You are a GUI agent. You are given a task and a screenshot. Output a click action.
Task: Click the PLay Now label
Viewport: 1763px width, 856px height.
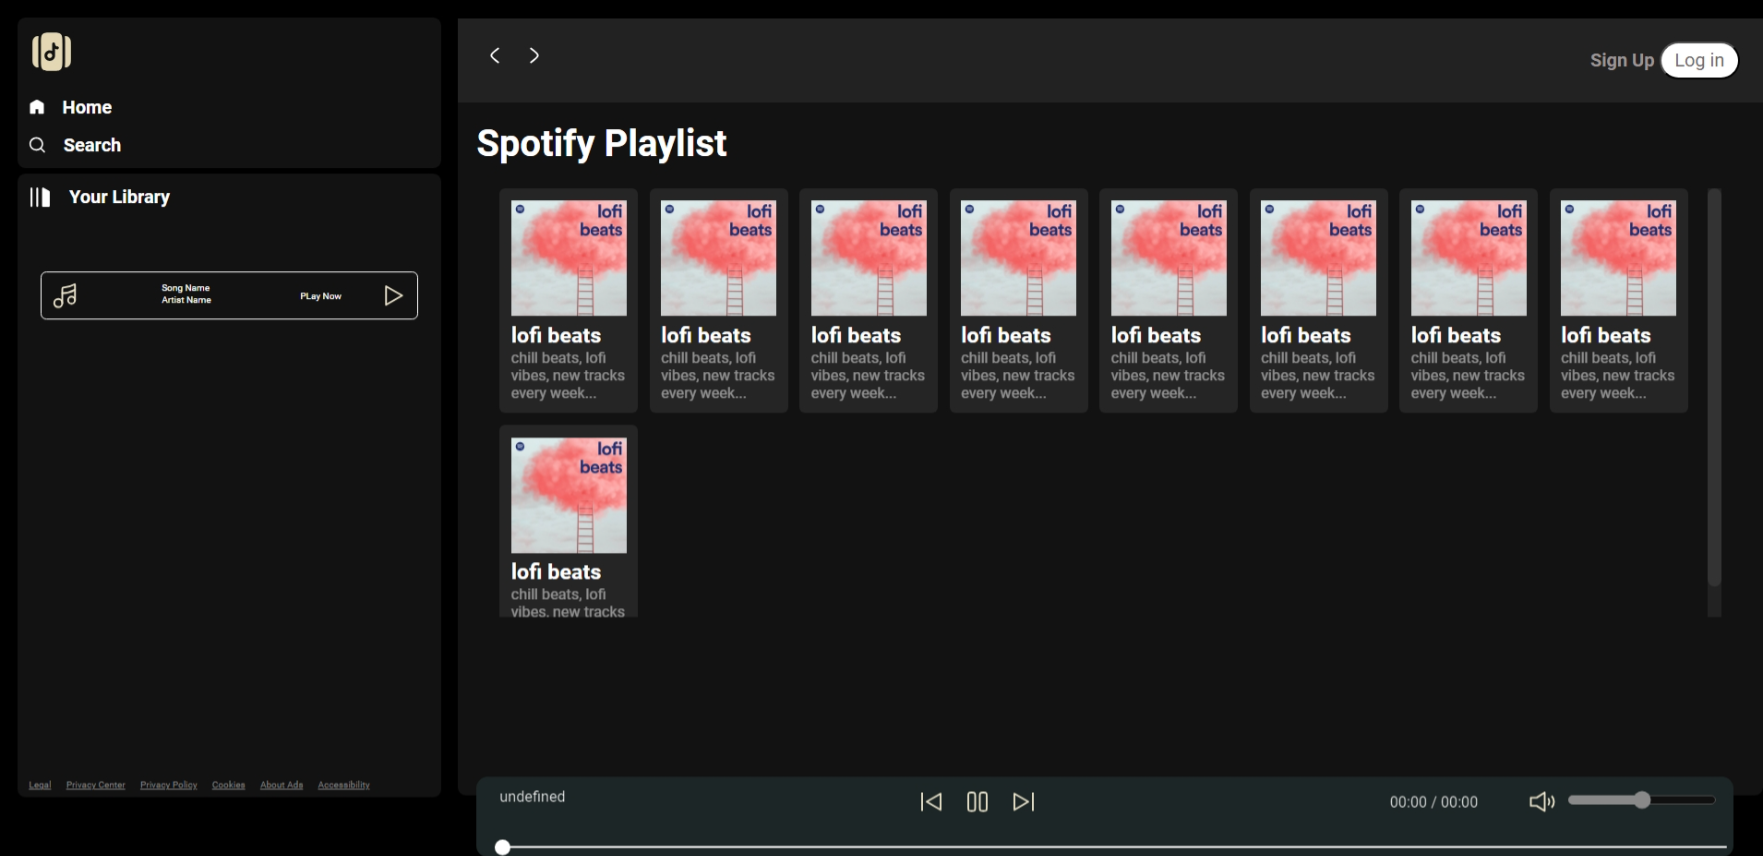tap(321, 296)
